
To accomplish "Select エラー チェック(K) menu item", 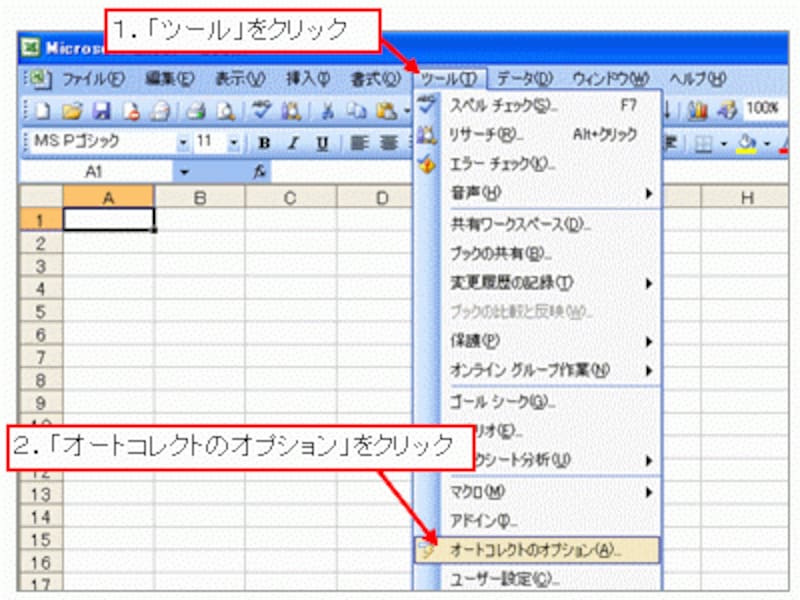I will [537, 164].
